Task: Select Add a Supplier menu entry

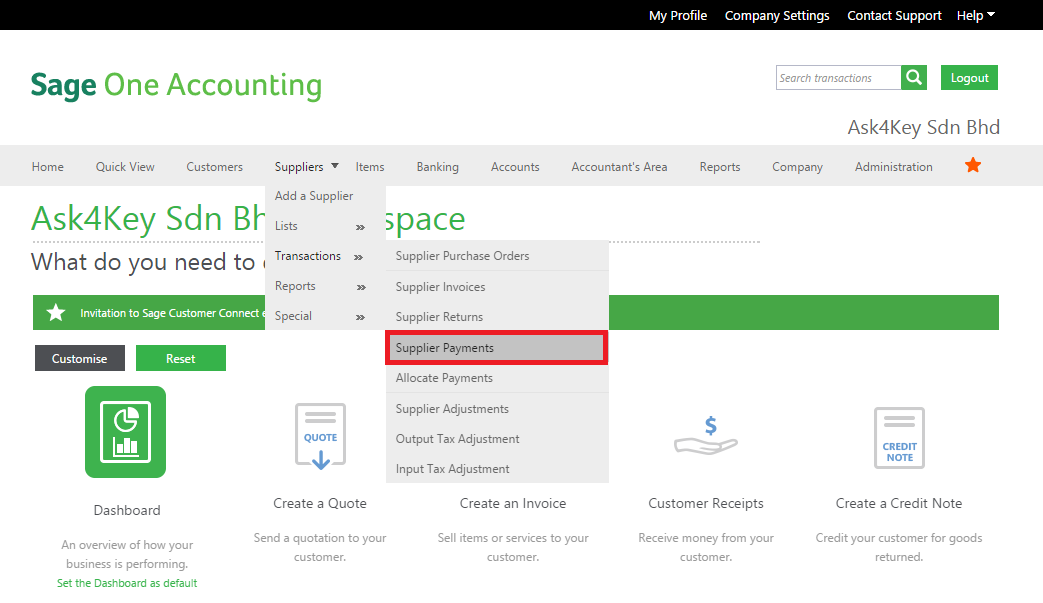Action: coord(314,196)
